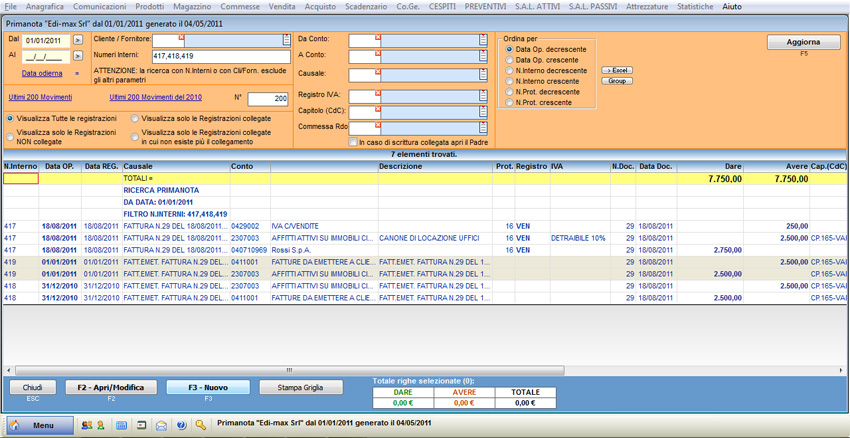Click the Numeri Interni input field
The height and width of the screenshot is (438, 850).
pos(220,56)
